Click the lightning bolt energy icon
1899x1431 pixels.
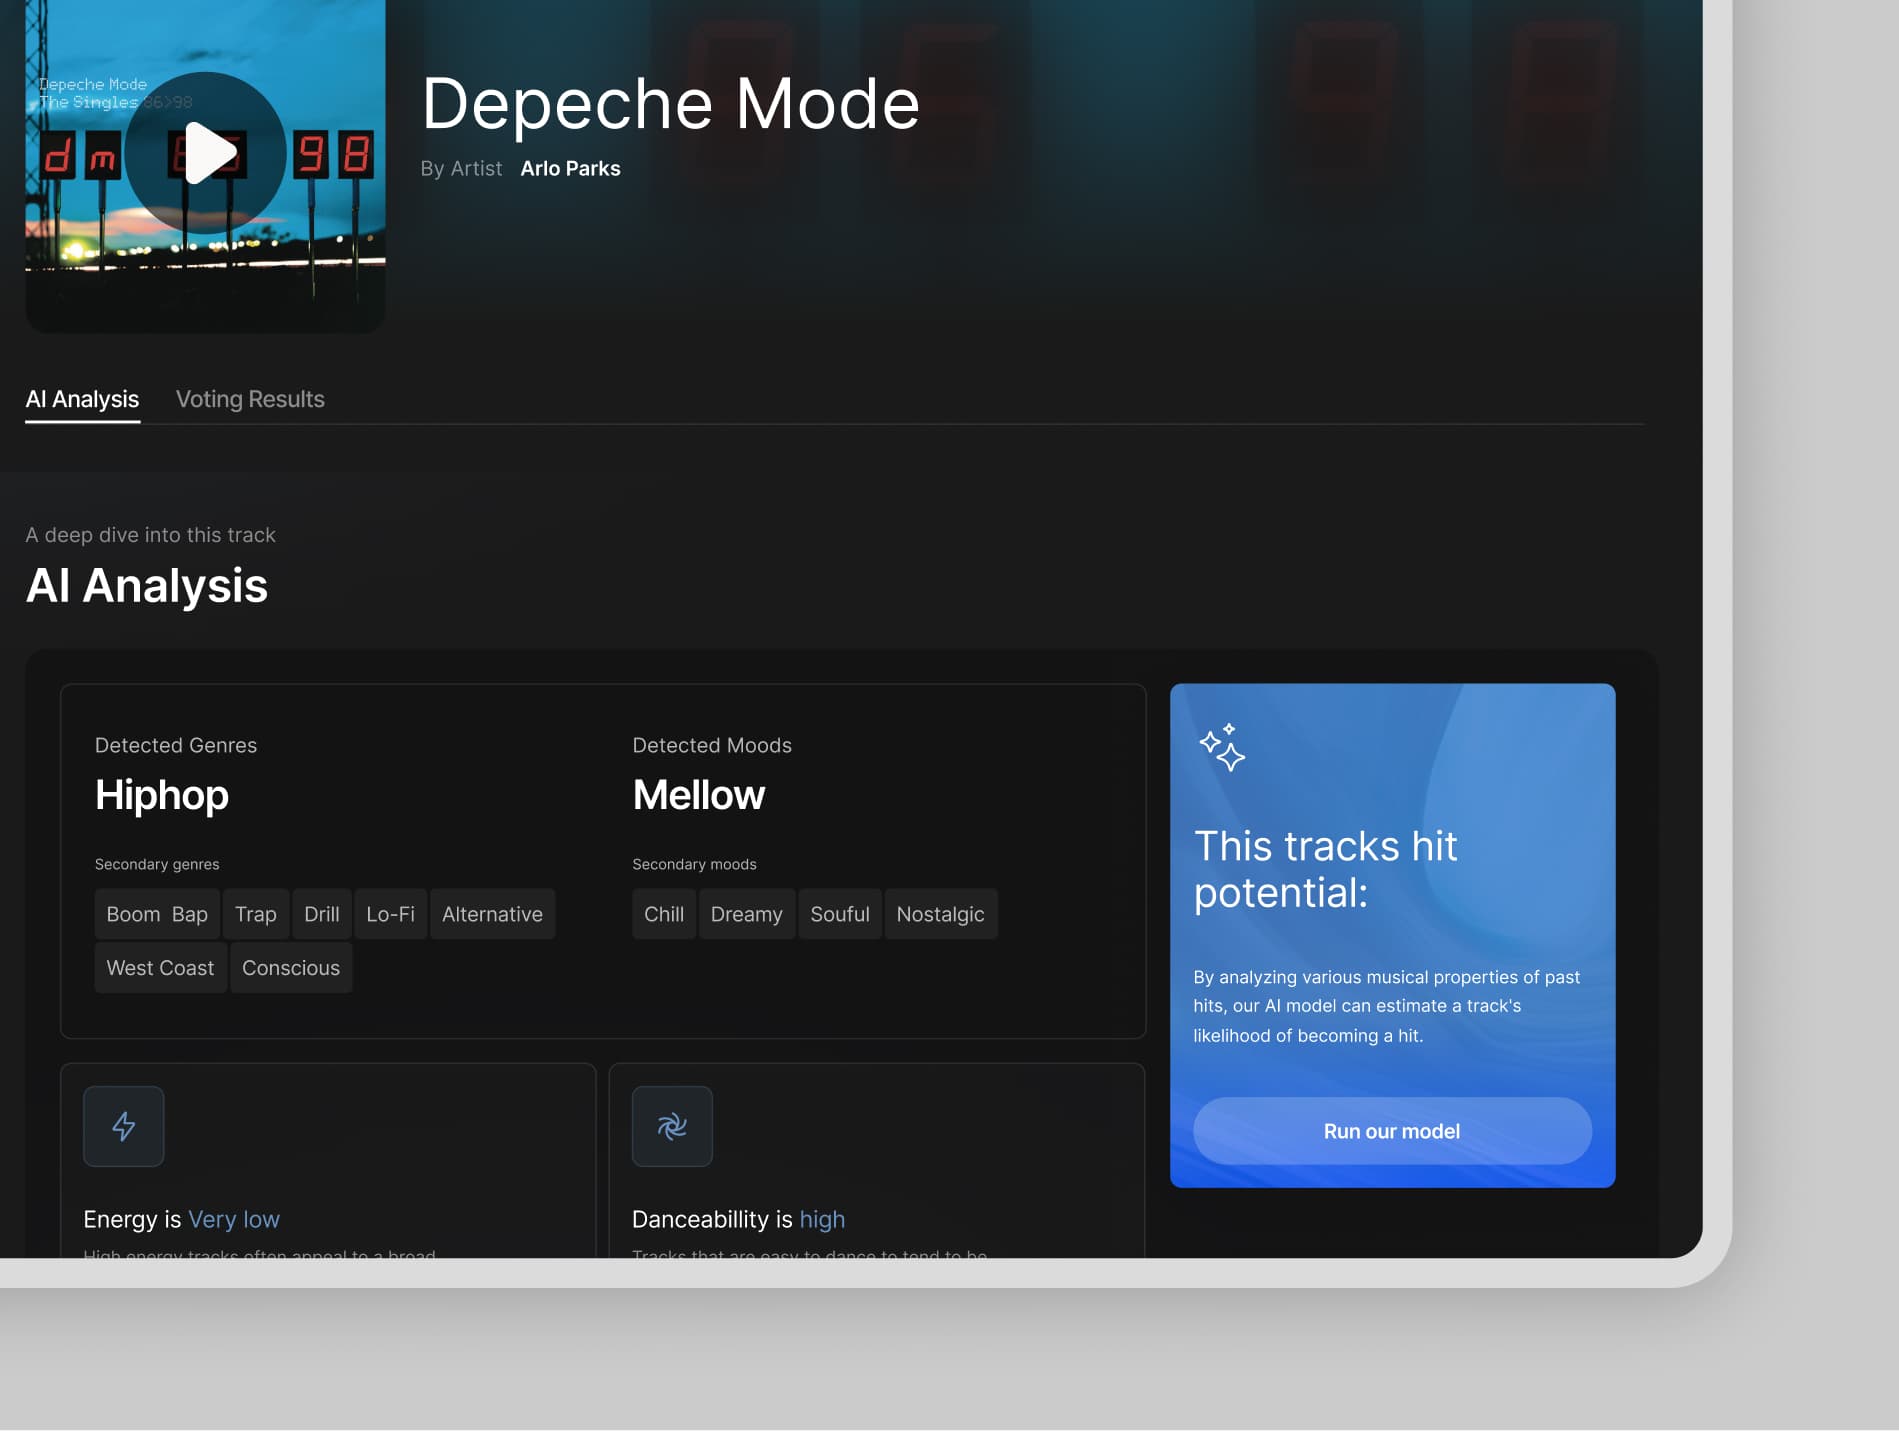coord(124,1126)
